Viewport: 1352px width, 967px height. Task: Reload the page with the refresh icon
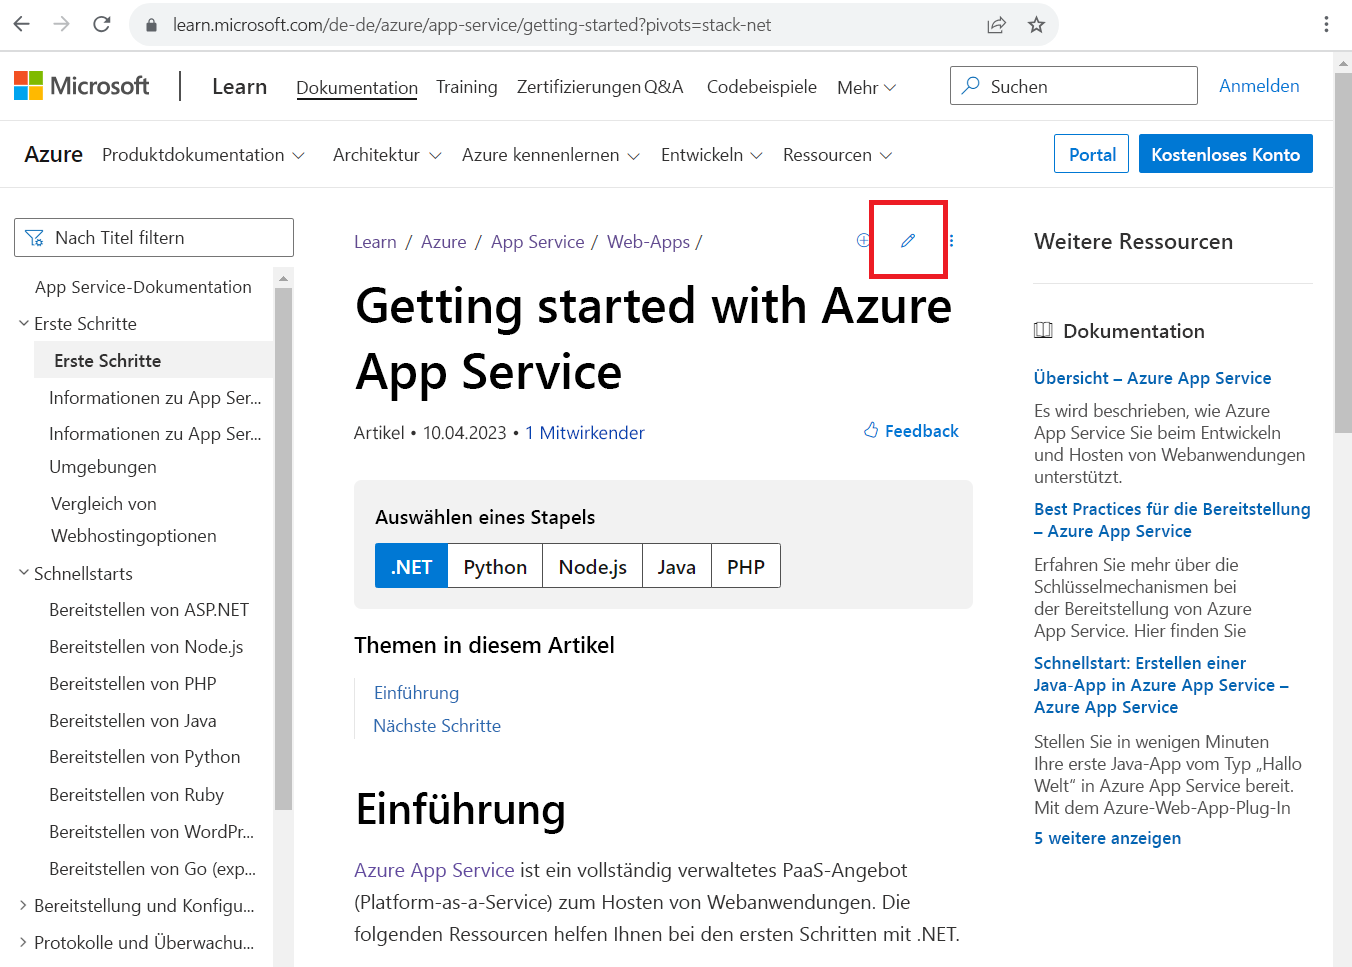tap(102, 24)
